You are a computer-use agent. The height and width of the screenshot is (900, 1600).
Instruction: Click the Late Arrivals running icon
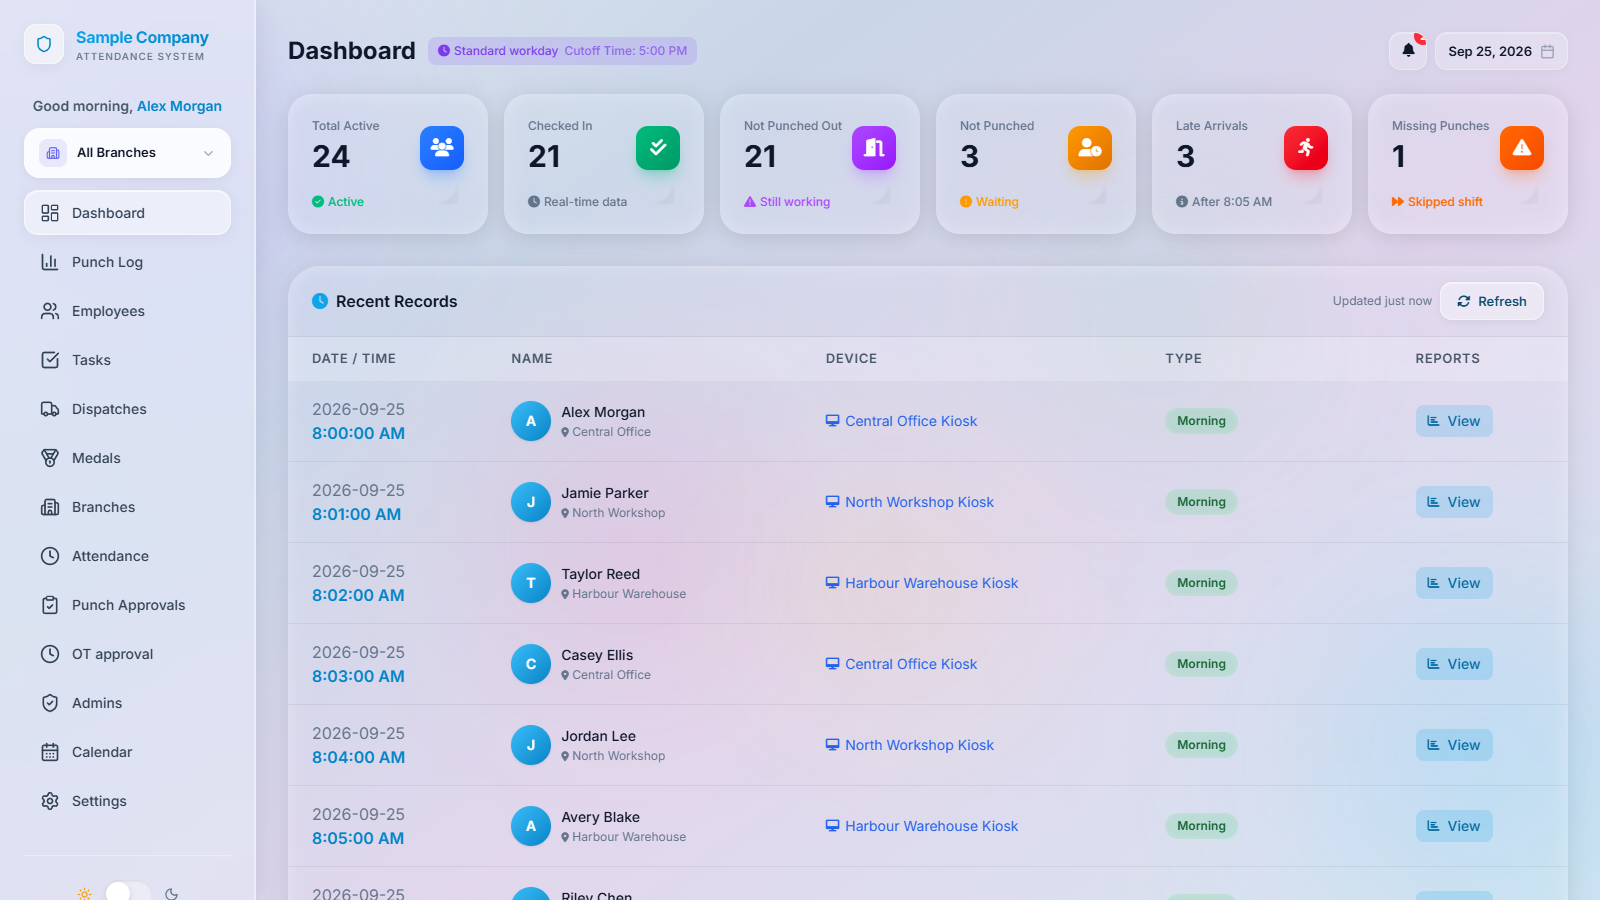click(1306, 148)
